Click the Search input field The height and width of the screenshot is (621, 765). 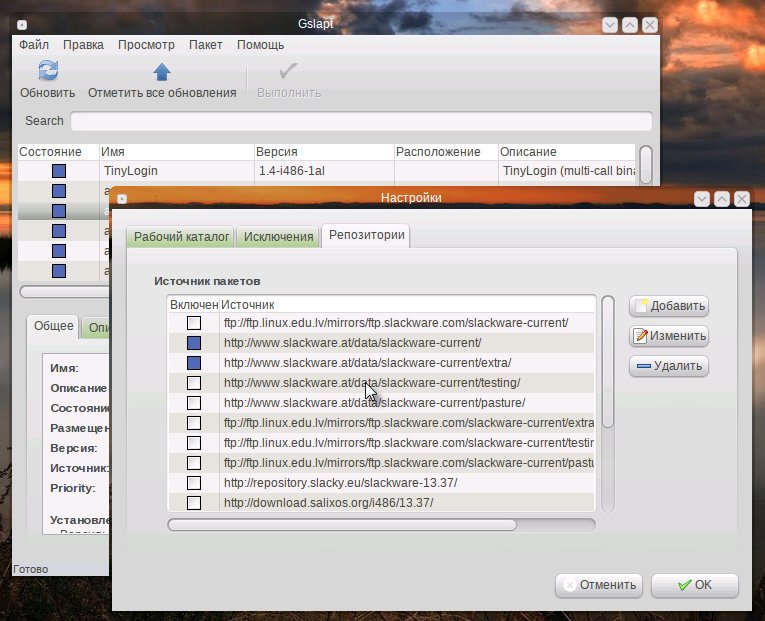point(361,121)
